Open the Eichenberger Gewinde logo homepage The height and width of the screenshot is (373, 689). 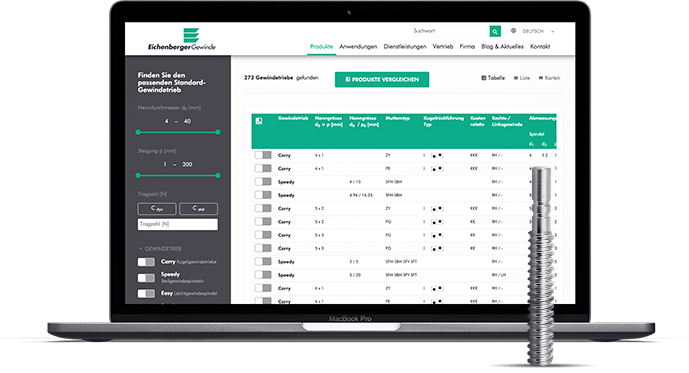[x=182, y=40]
